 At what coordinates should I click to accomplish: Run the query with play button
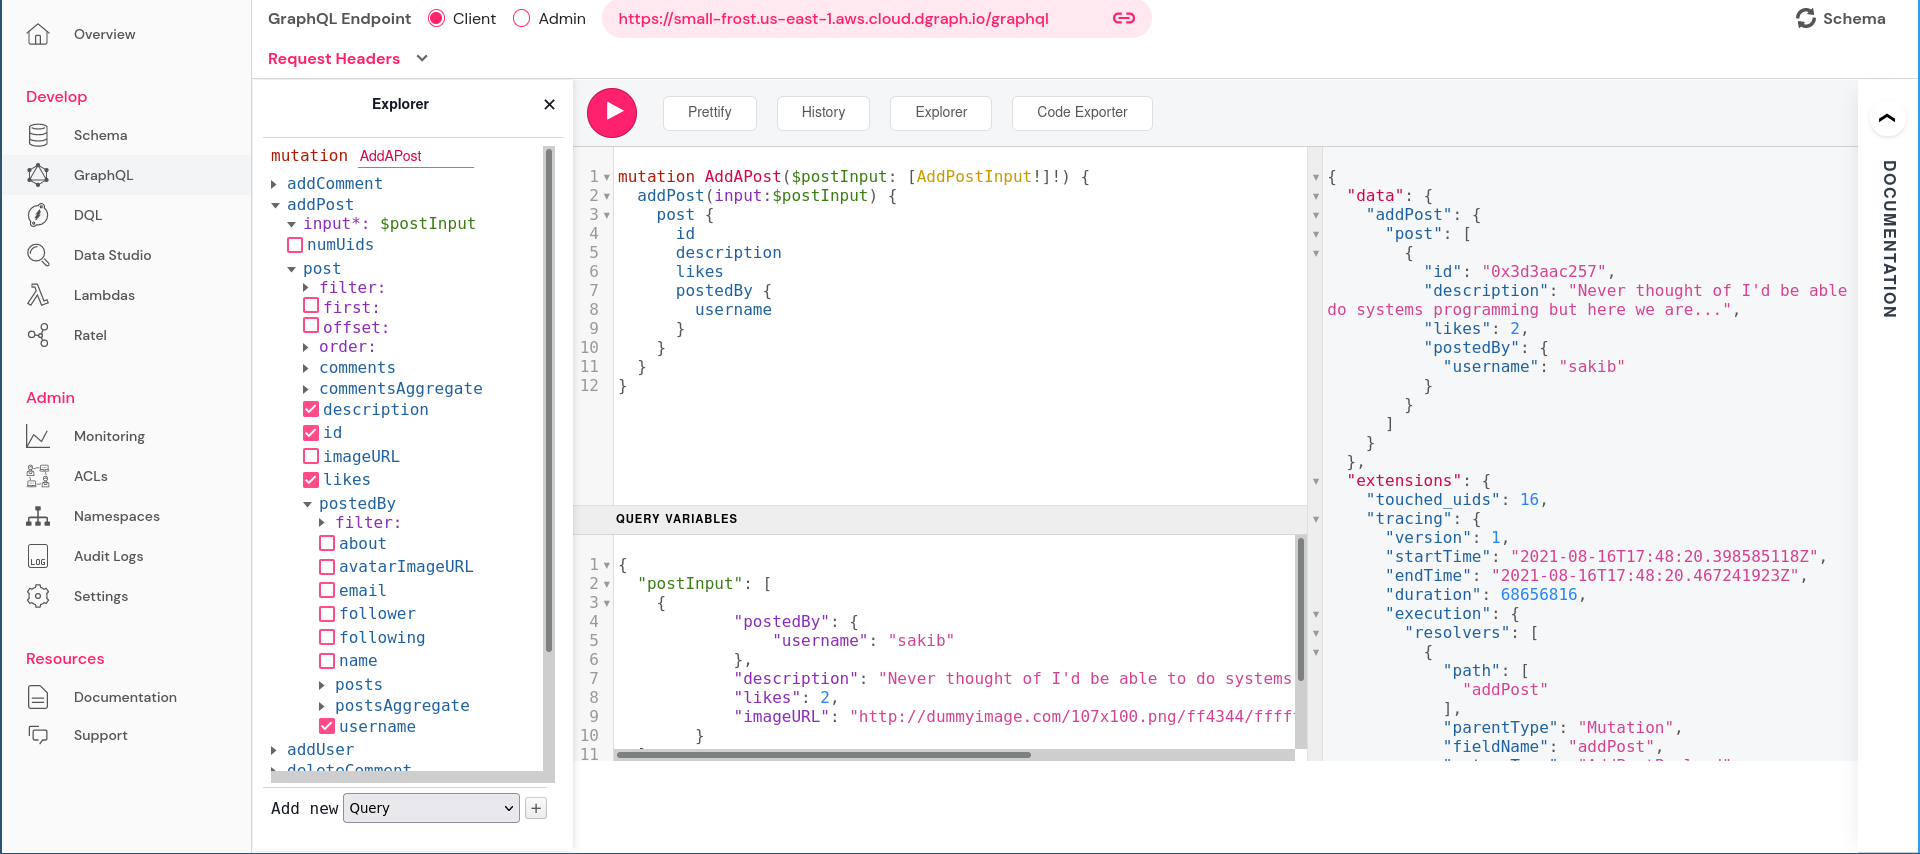point(612,112)
